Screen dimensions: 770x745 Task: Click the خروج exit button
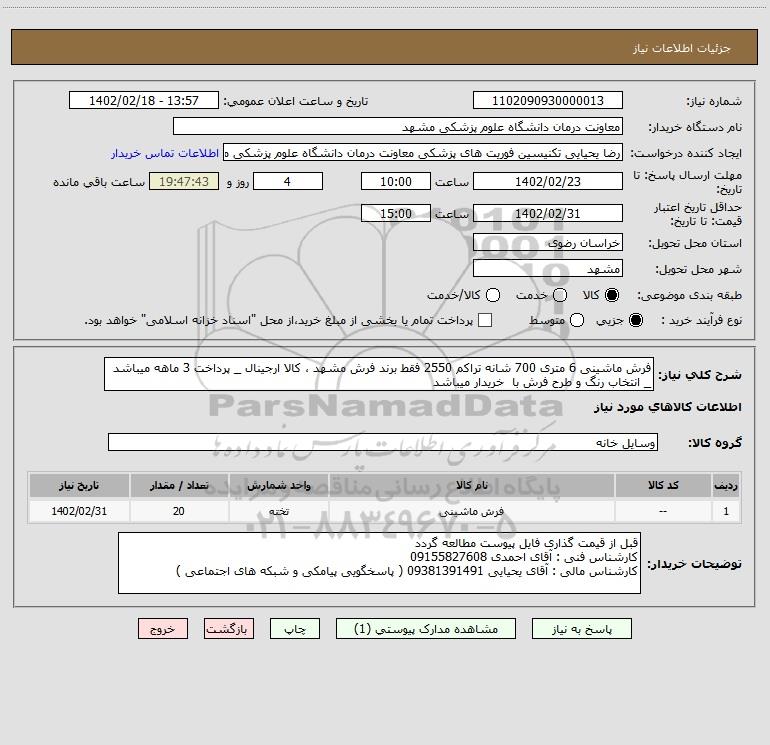pos(163,629)
